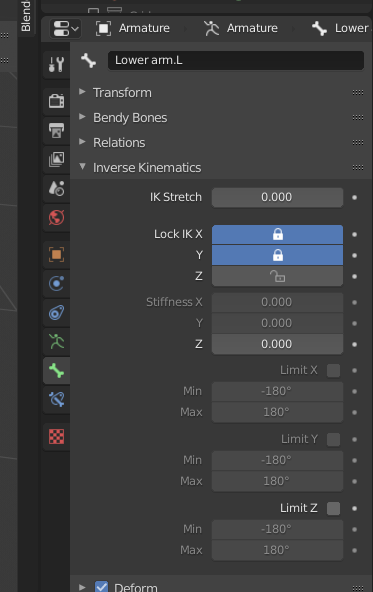The height and width of the screenshot is (592, 373).
Task: Open the View Layer properties tab
Action: 56,159
